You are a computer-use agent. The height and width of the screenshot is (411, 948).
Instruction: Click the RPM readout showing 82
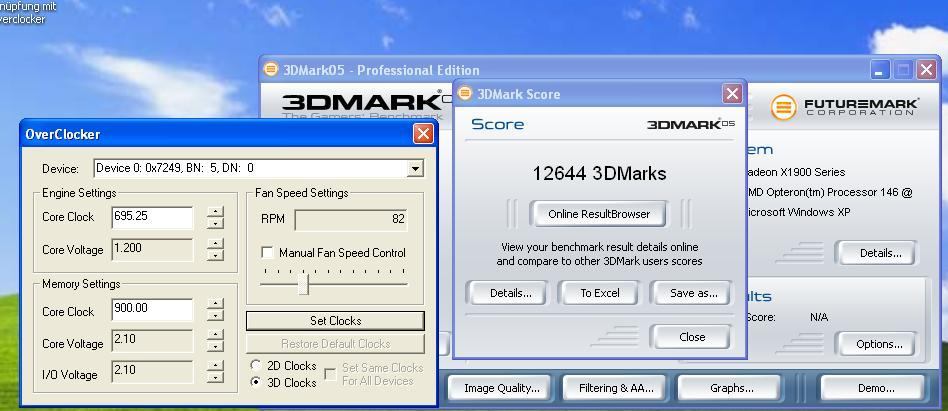[351, 219]
